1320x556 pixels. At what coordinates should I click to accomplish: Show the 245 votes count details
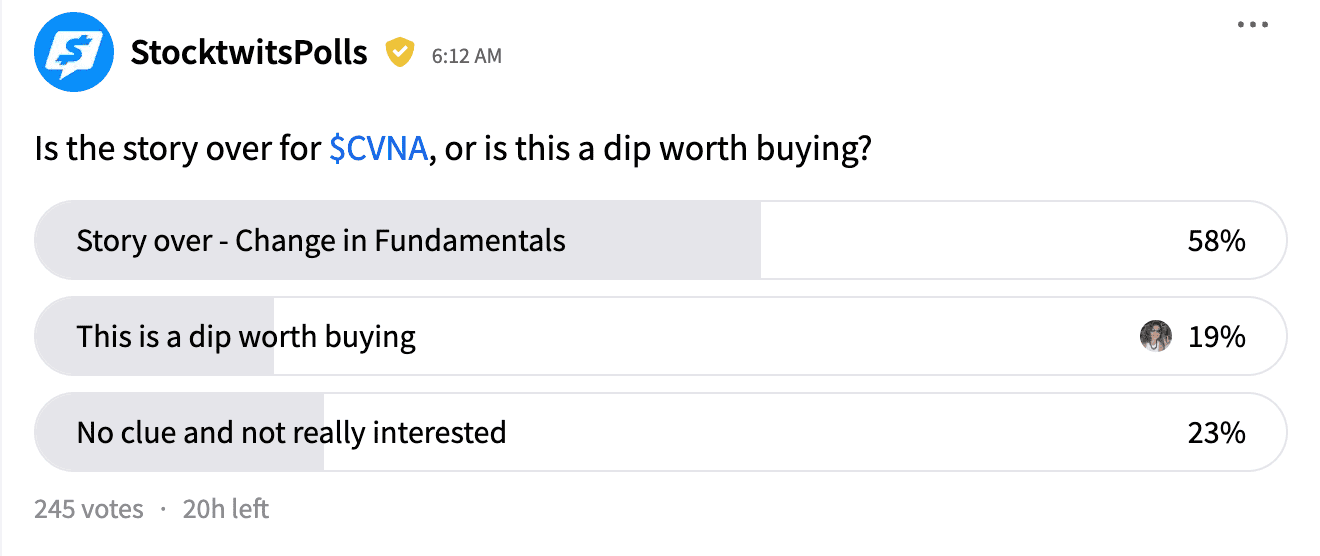click(x=89, y=509)
